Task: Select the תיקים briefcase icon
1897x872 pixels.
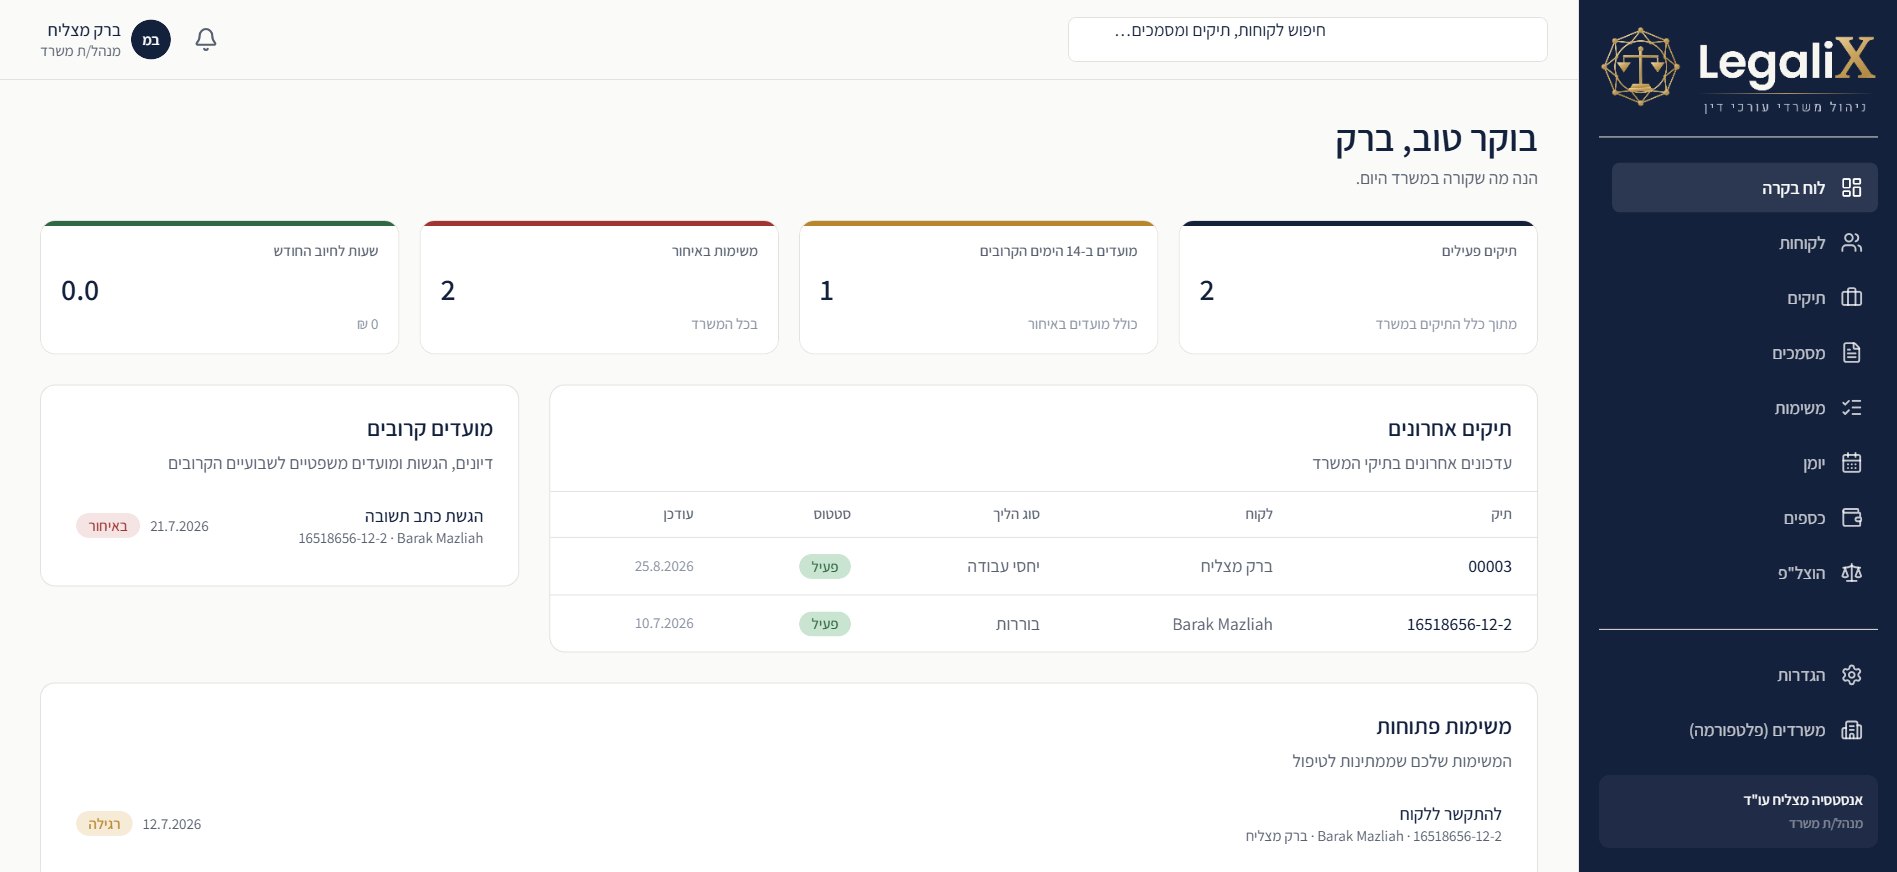Action: [1851, 298]
